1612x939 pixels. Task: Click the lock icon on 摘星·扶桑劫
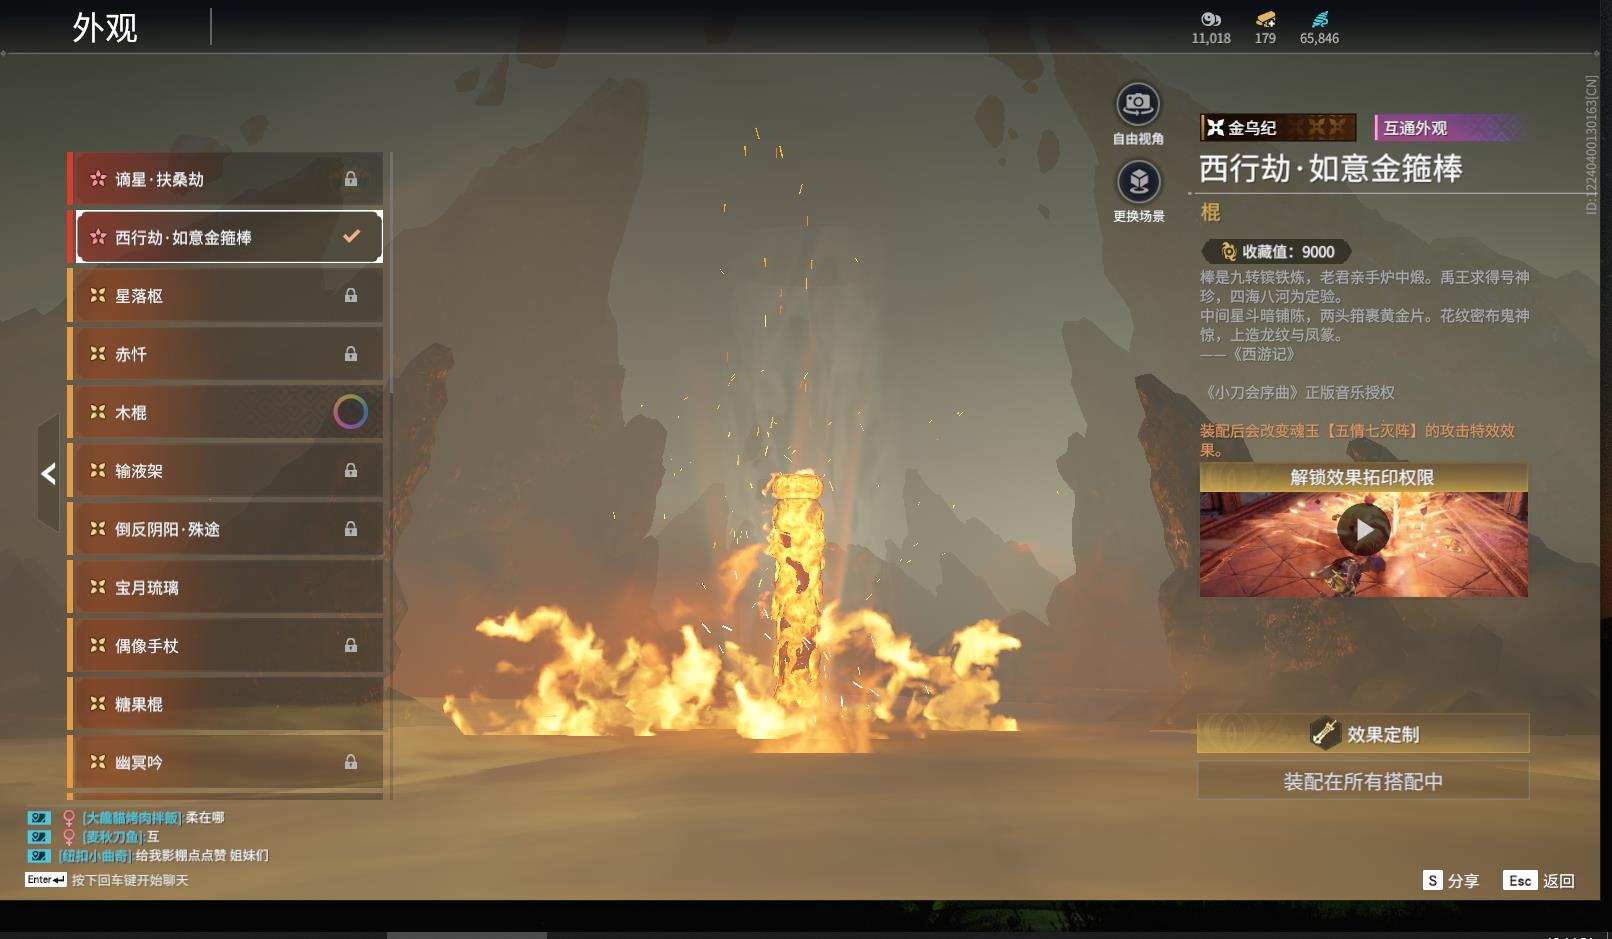point(351,179)
